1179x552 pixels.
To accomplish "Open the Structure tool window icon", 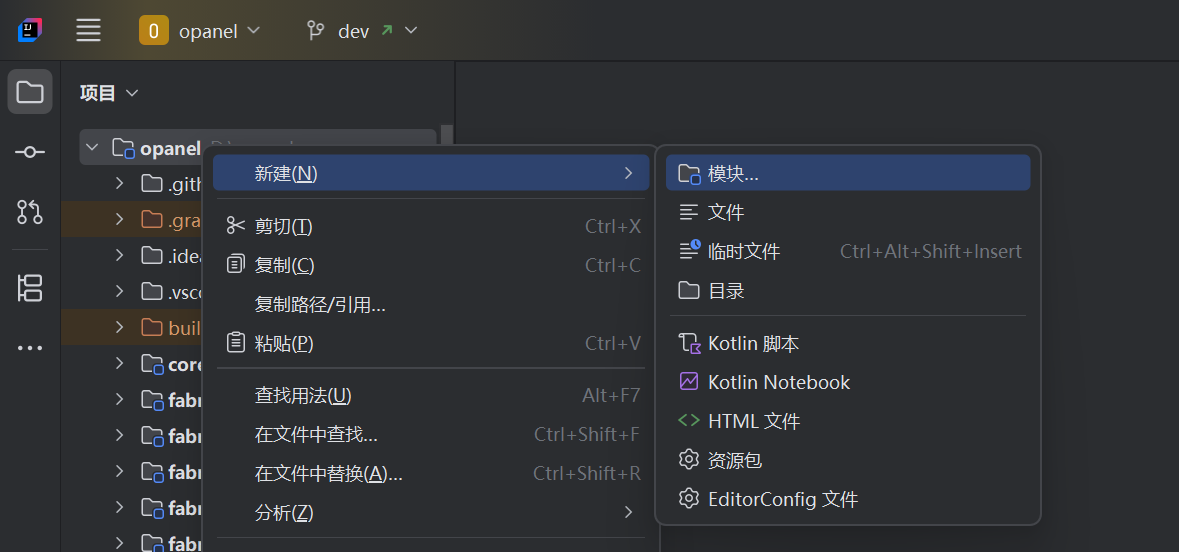I will click(30, 288).
